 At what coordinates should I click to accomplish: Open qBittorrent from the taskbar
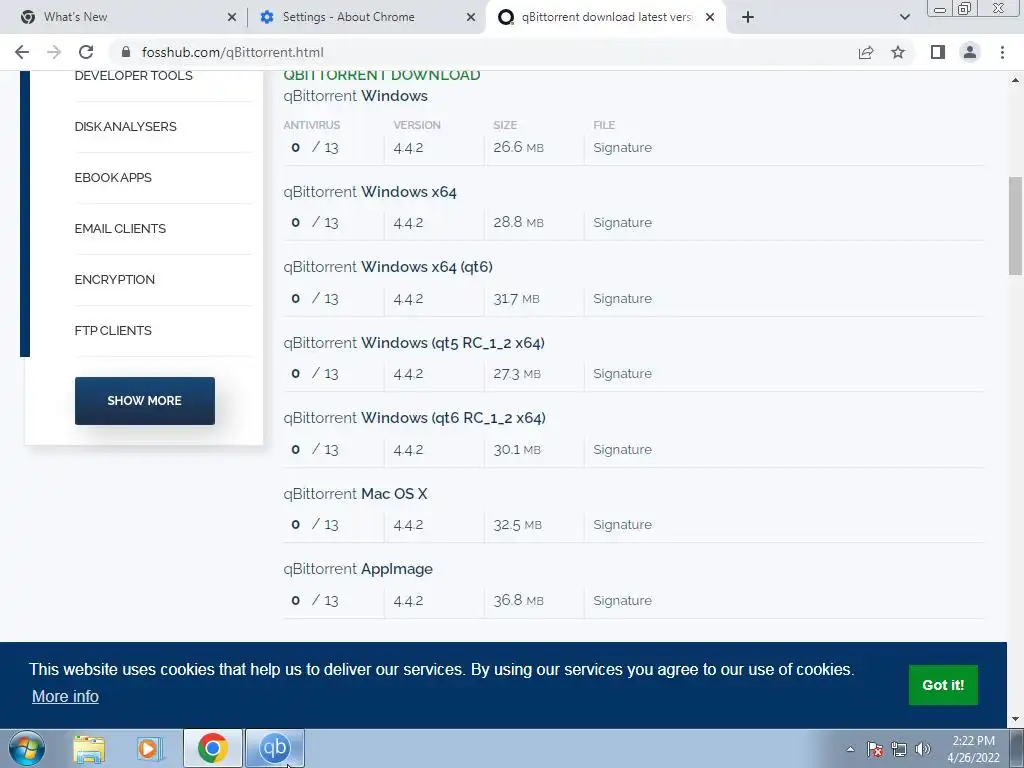[x=274, y=748]
